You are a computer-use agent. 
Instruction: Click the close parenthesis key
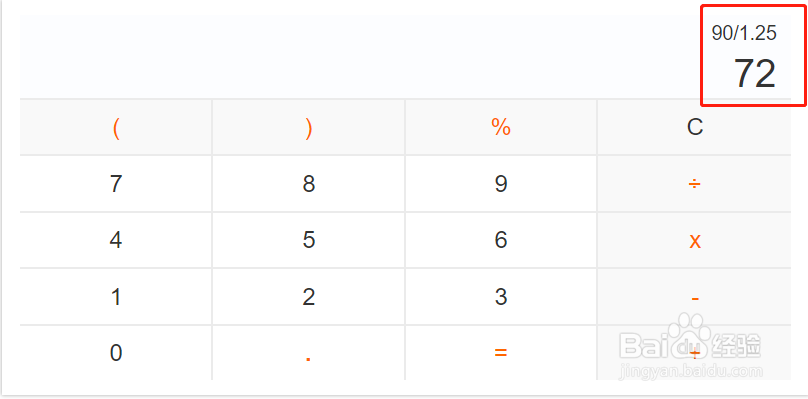(x=309, y=127)
